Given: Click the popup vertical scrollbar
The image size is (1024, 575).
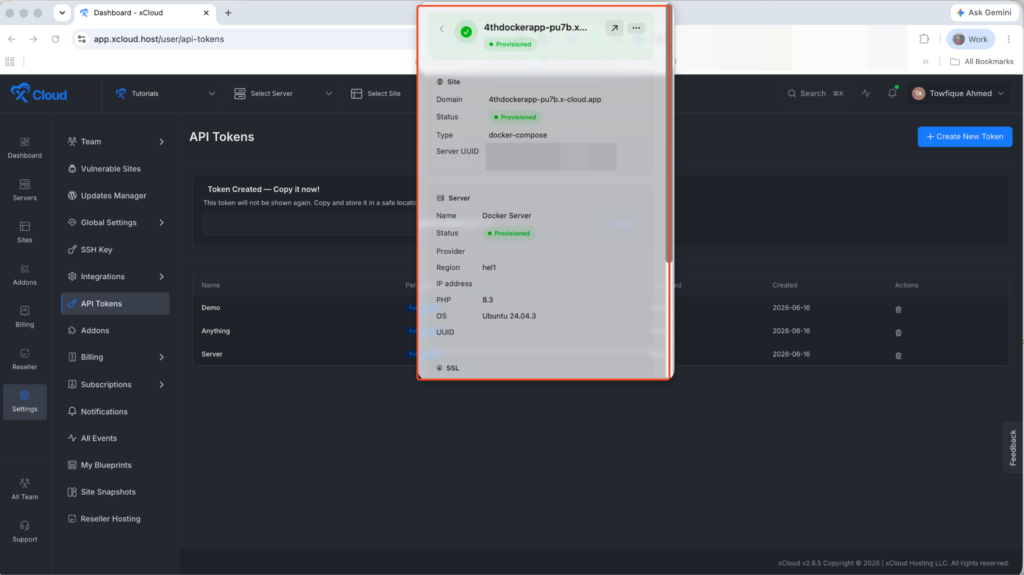Looking at the screenshot, I should (668, 134).
